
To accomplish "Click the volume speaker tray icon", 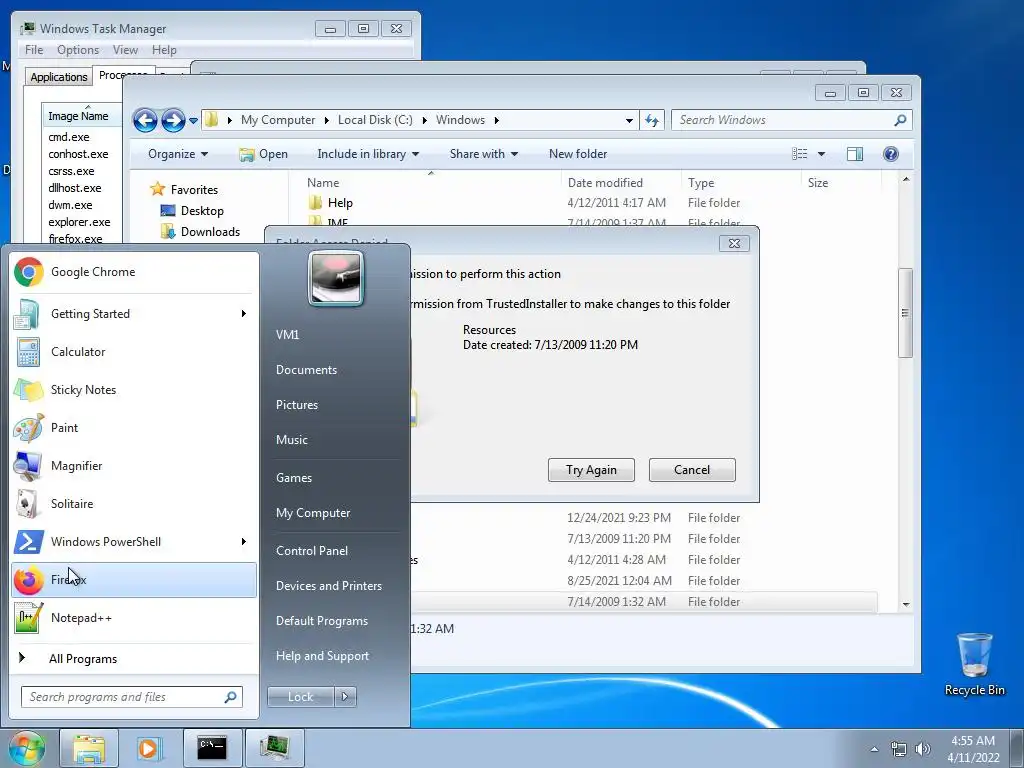I will click(922, 749).
